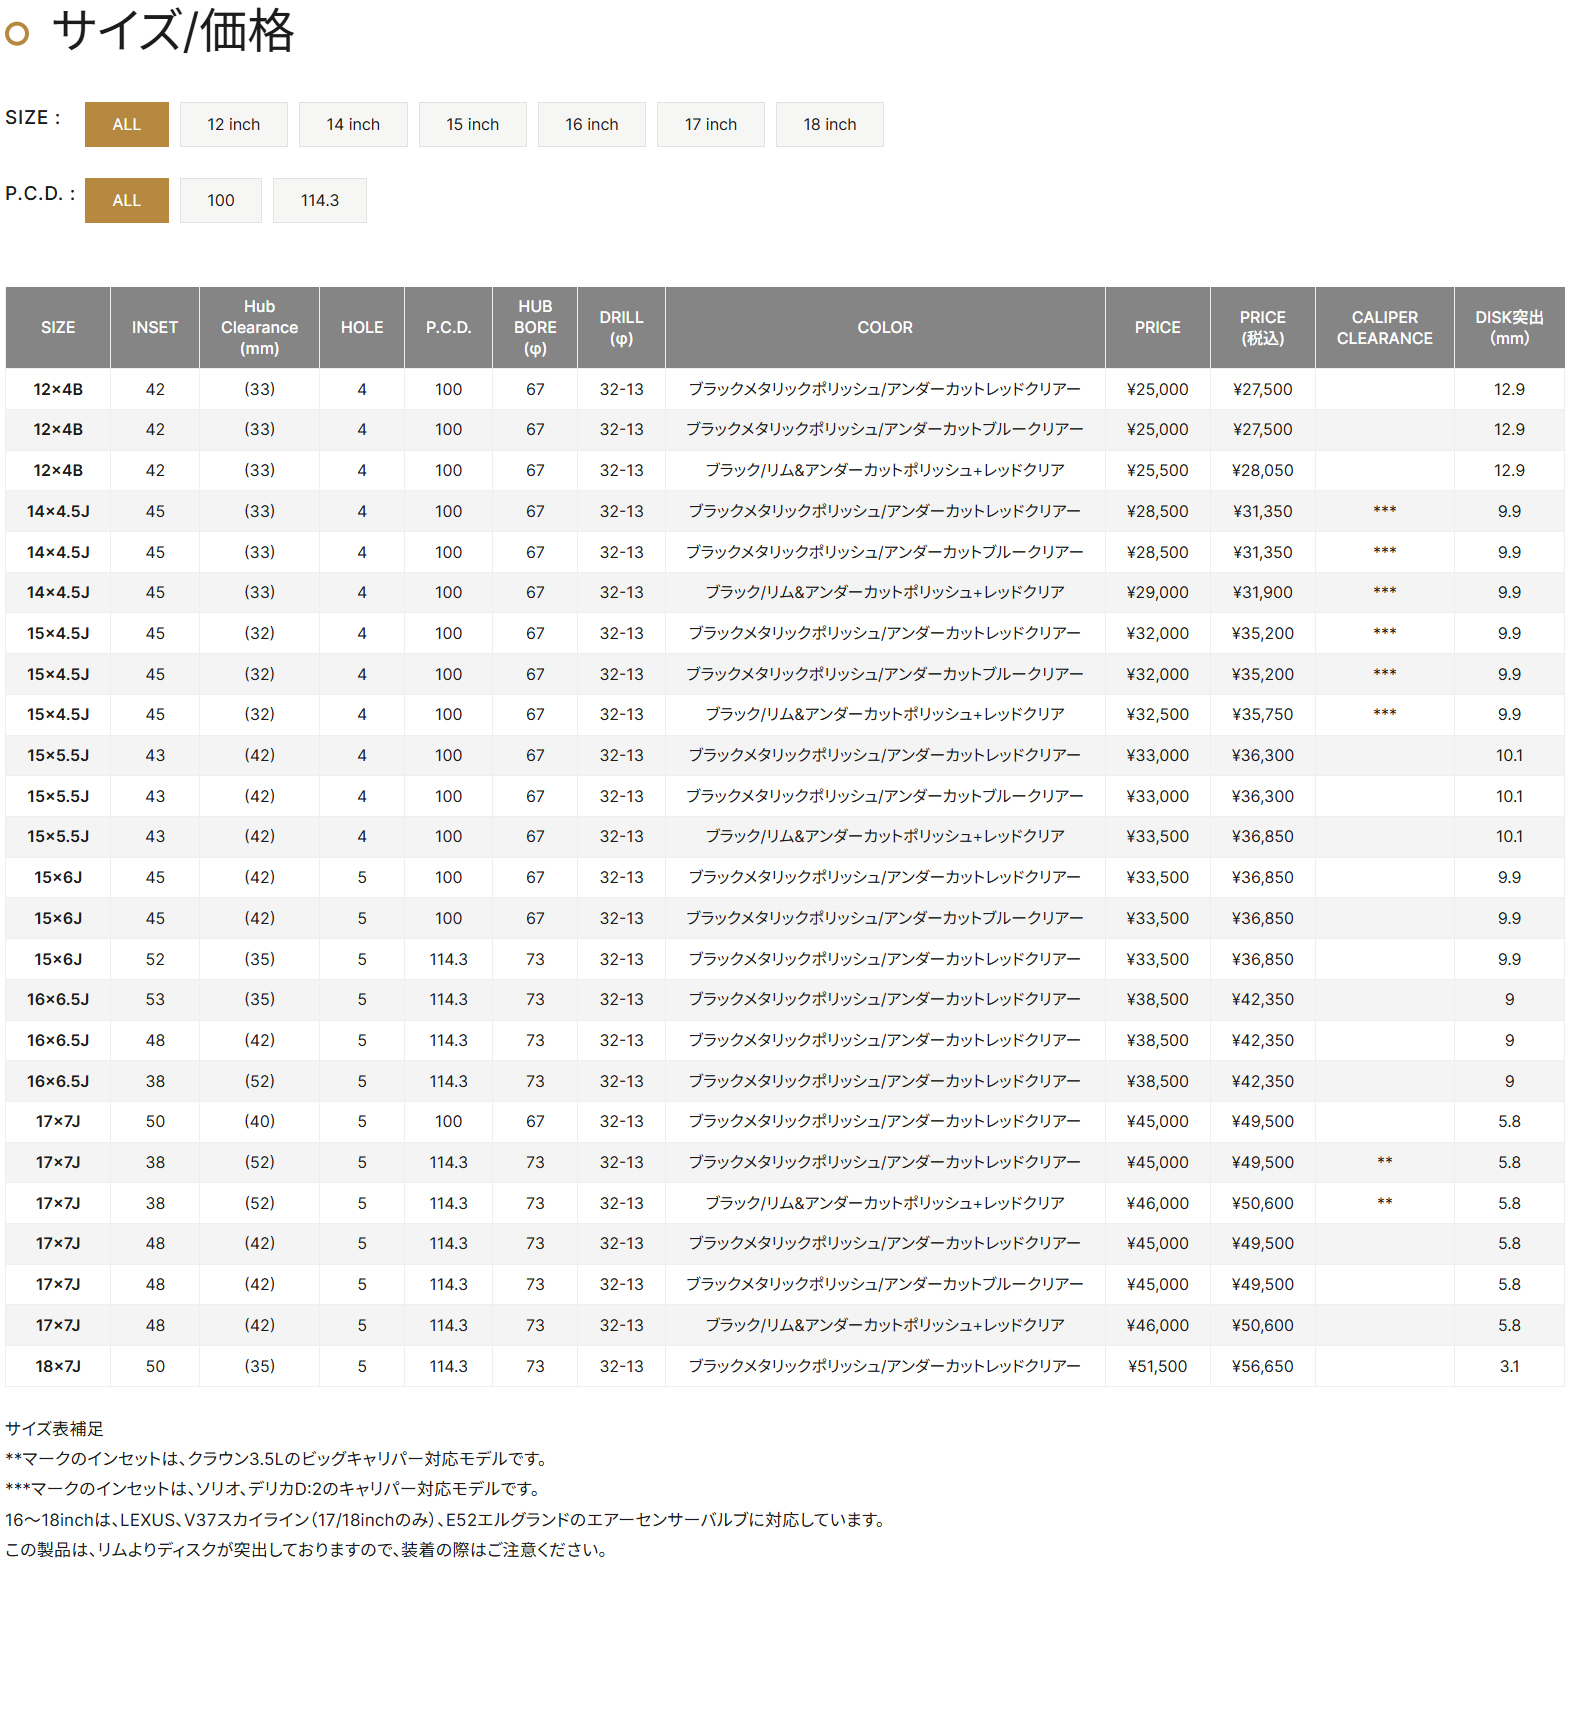Click the HUB BORE column header
Viewport: 1577px width, 1716px height.
(x=534, y=327)
